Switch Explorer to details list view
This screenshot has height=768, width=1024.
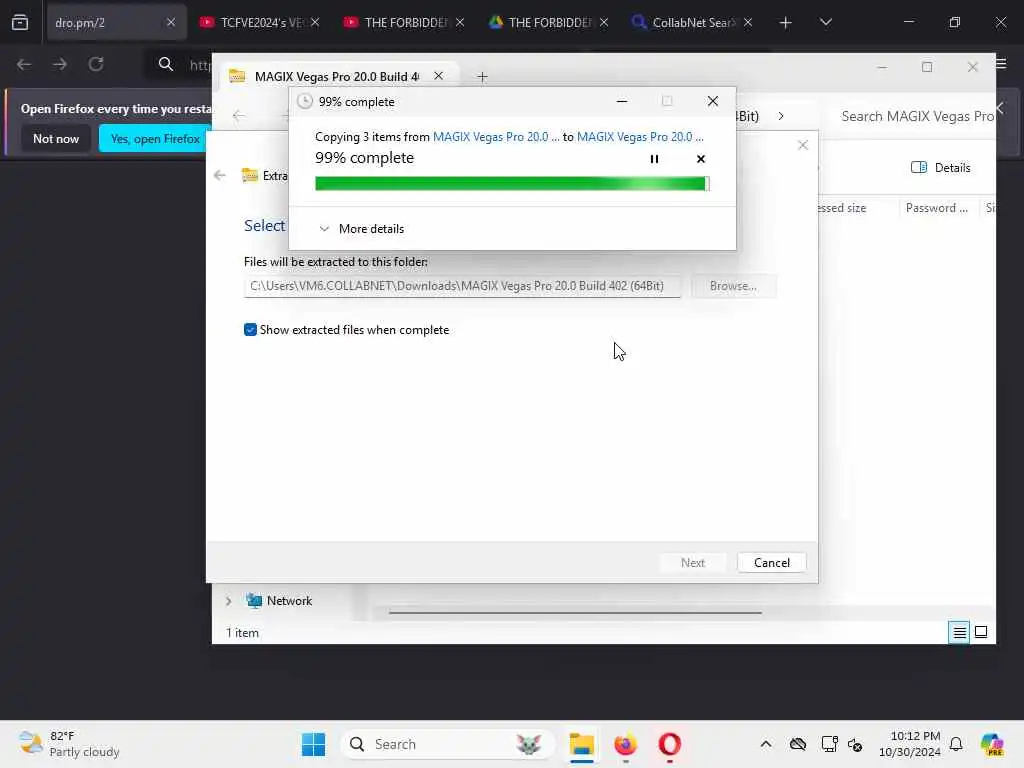tap(959, 632)
